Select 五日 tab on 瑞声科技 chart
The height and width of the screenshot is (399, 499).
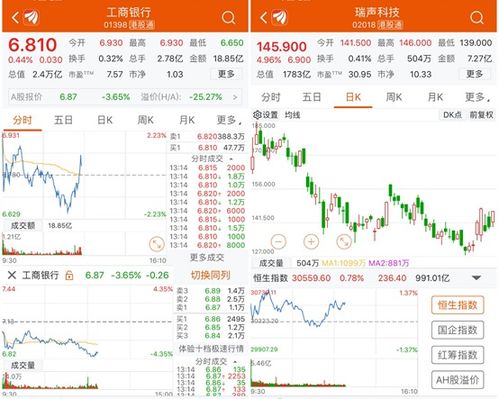(311, 97)
